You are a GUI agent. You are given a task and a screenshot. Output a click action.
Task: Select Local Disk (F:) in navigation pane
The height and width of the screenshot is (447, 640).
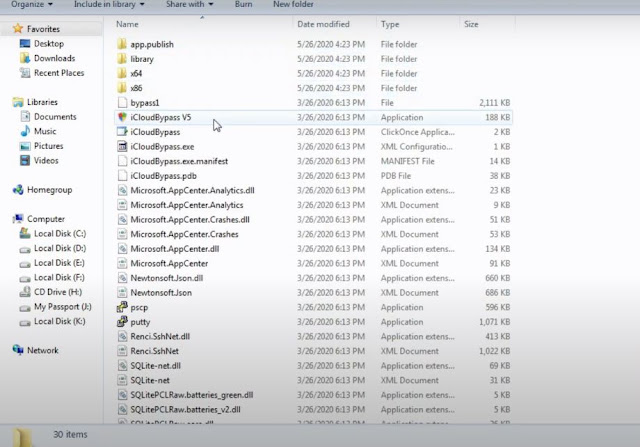59,278
